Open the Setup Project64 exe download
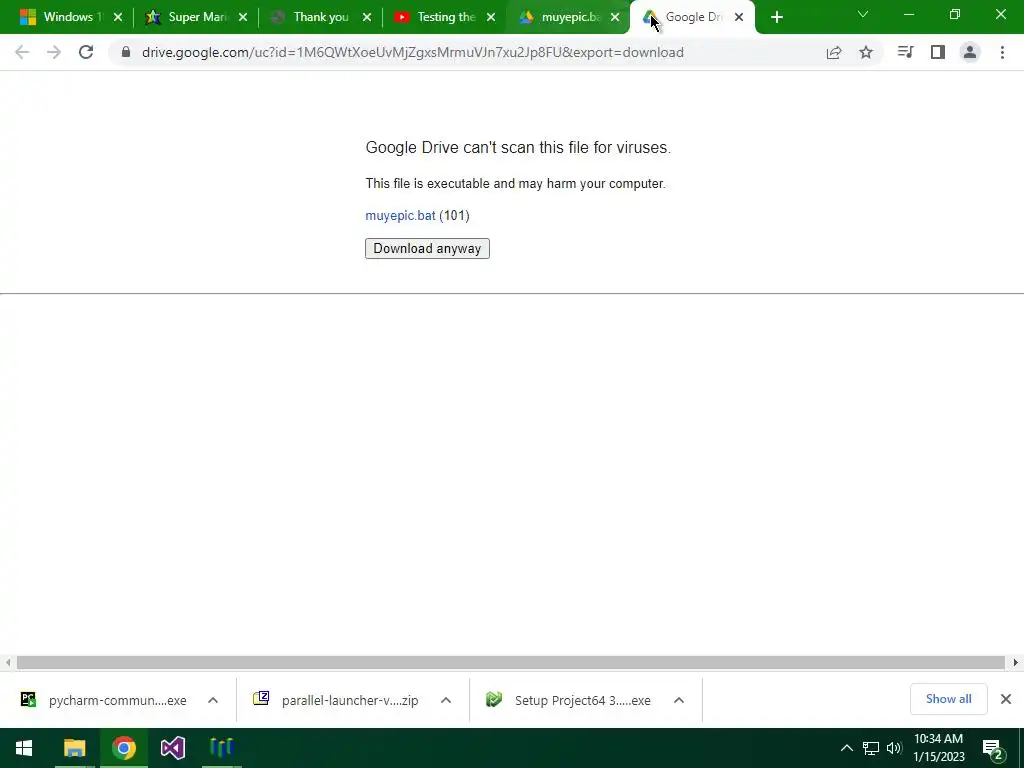Screen dimensions: 1024x768 [569, 700]
